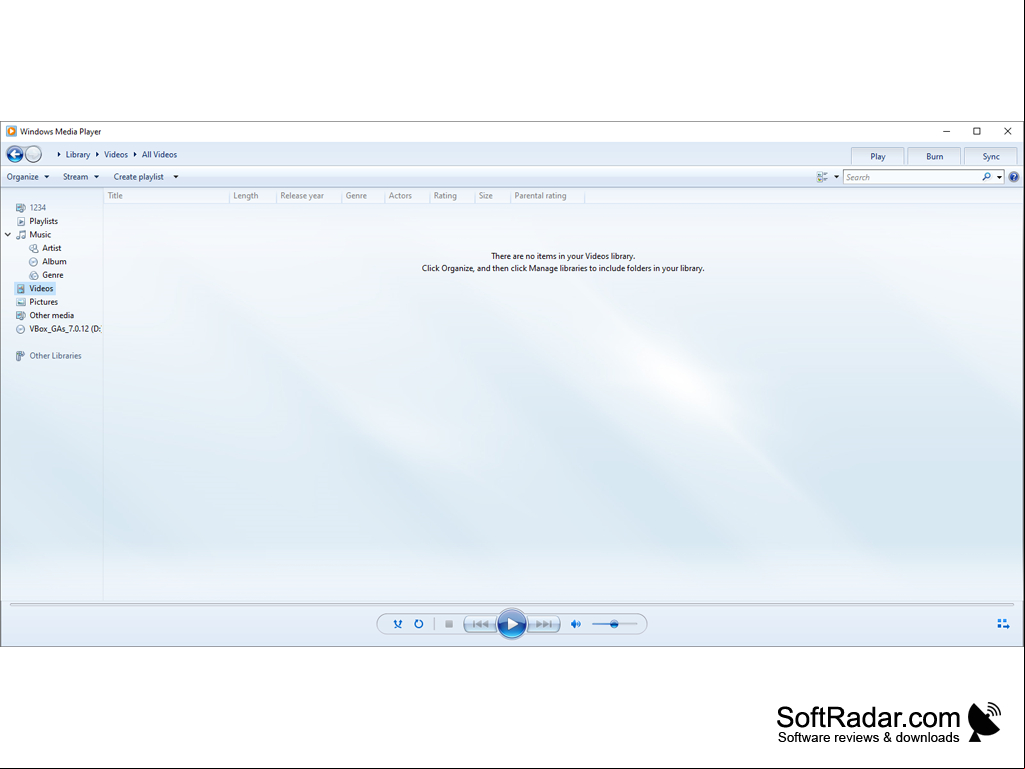Click the Windows Media Player title bar icon
Viewport: 1025px width, 769px height.
coord(11,131)
